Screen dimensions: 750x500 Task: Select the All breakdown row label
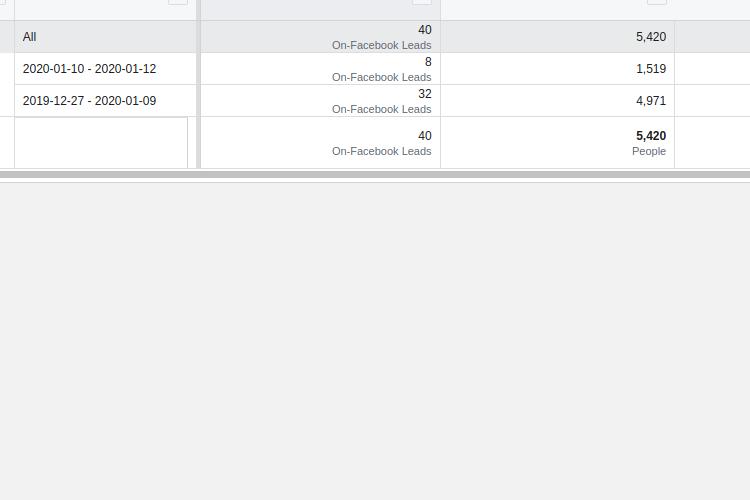click(30, 37)
